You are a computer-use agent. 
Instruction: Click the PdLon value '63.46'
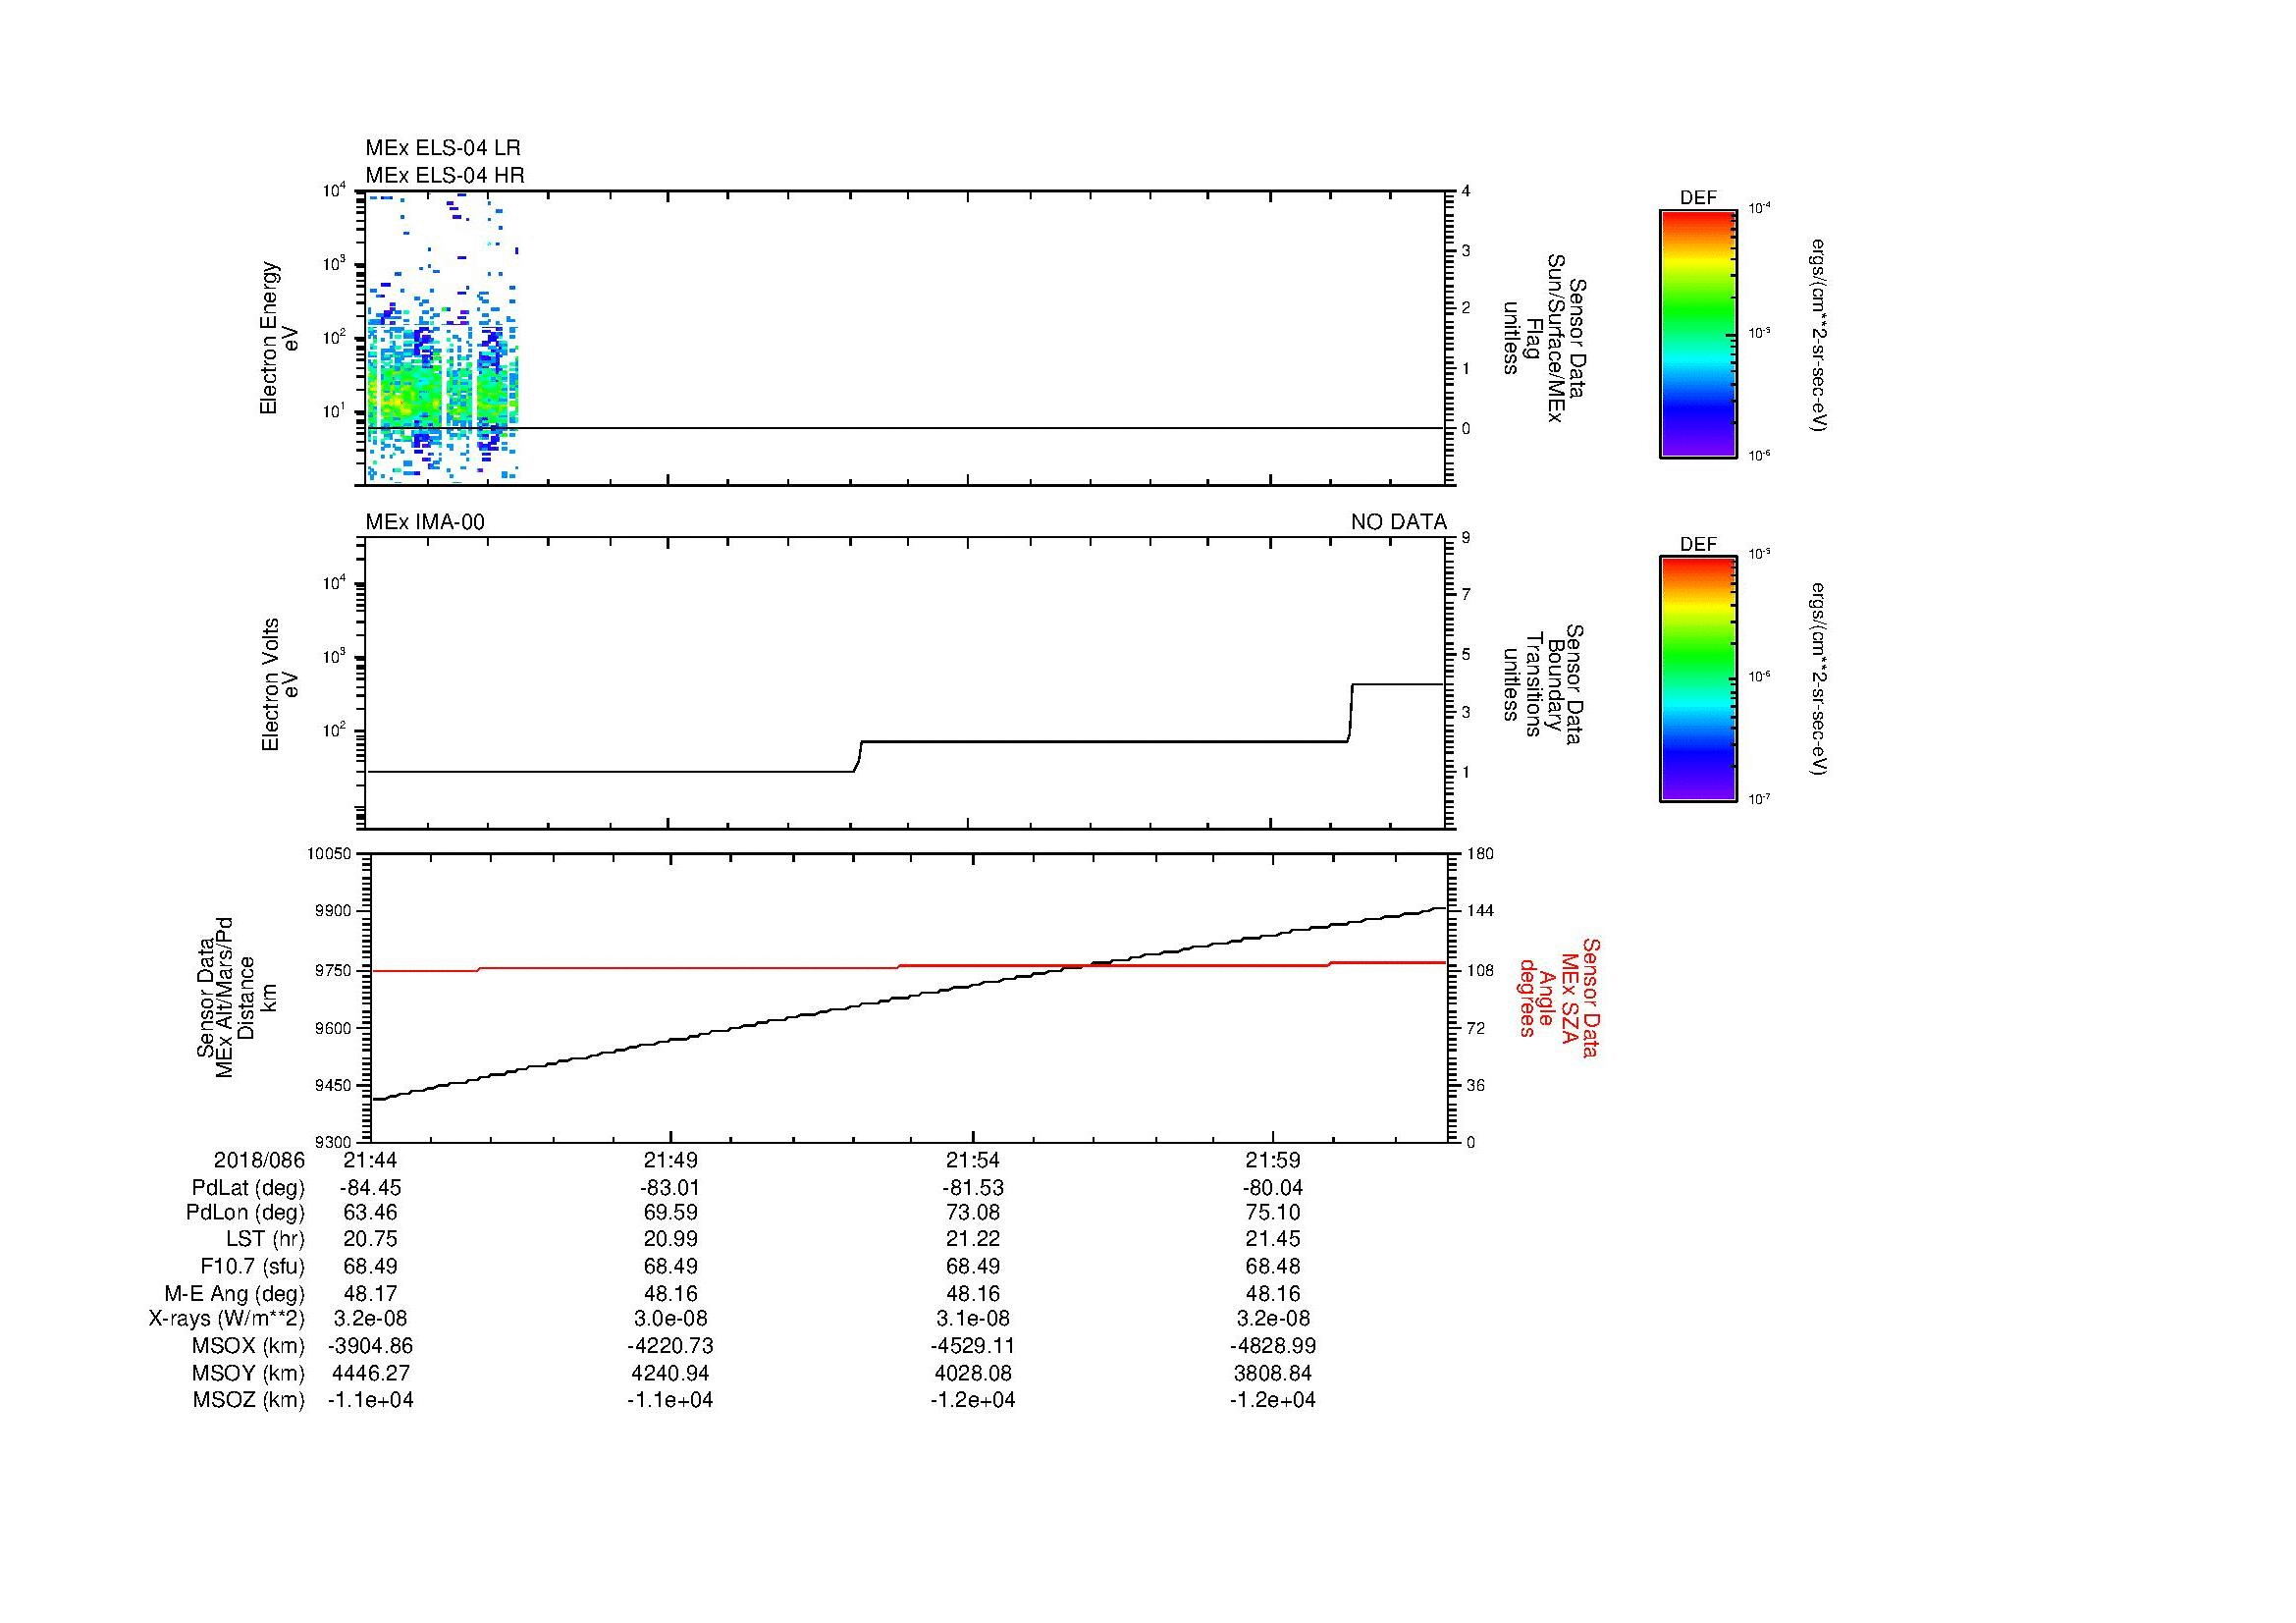(371, 1213)
